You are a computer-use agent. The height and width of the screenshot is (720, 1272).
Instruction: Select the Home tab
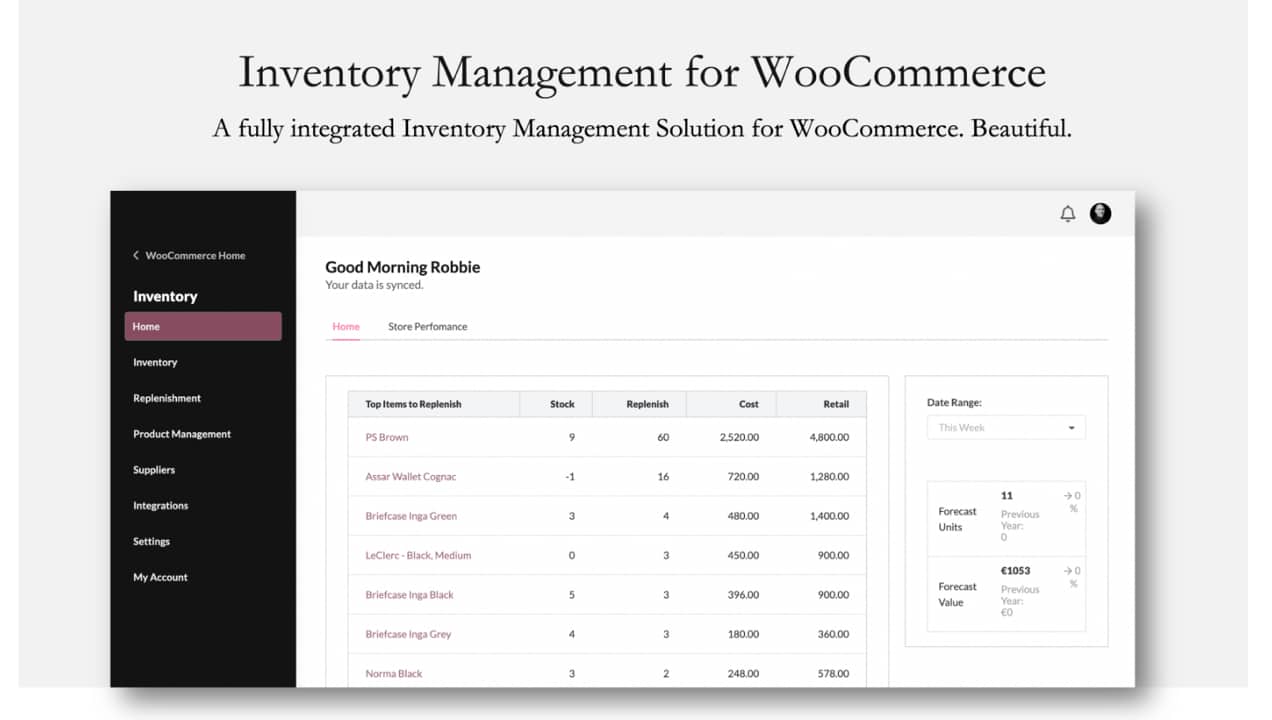coord(345,326)
